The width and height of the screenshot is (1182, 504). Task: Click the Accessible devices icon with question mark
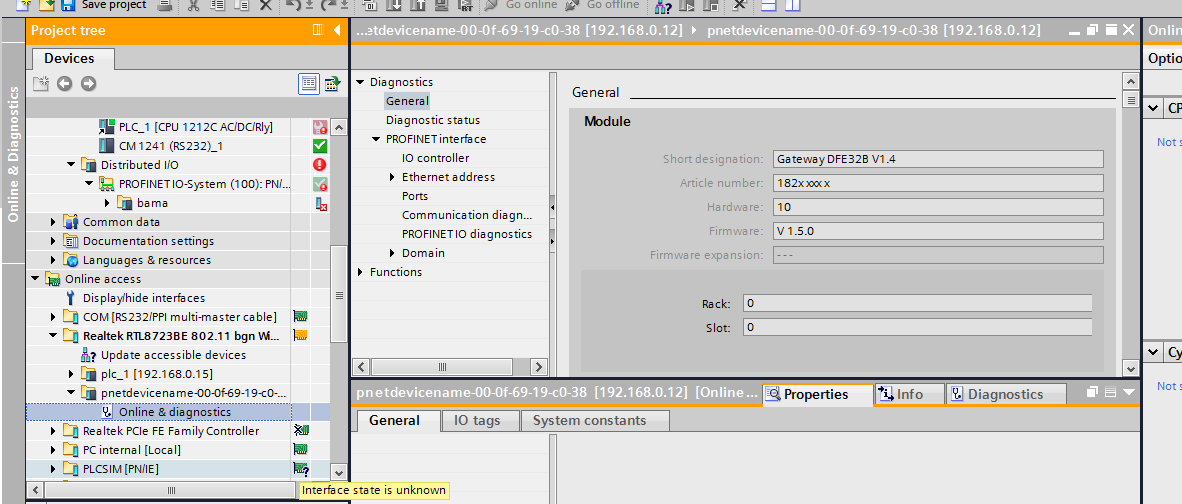point(663,5)
